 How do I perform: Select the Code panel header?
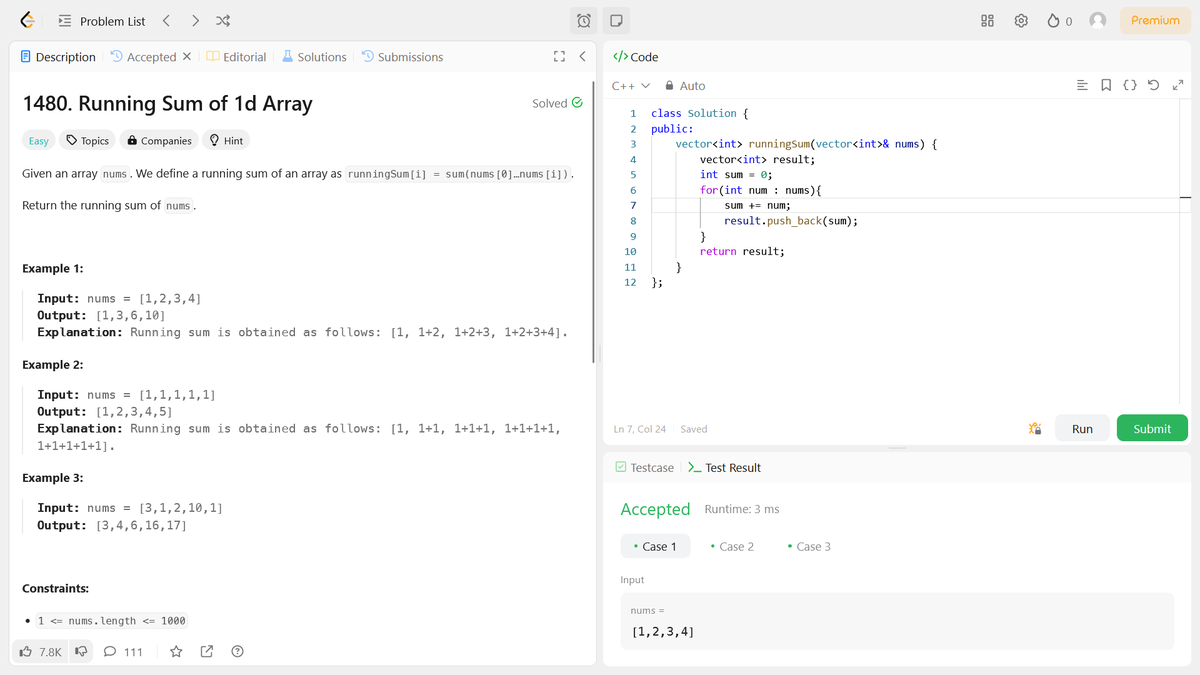coord(635,57)
